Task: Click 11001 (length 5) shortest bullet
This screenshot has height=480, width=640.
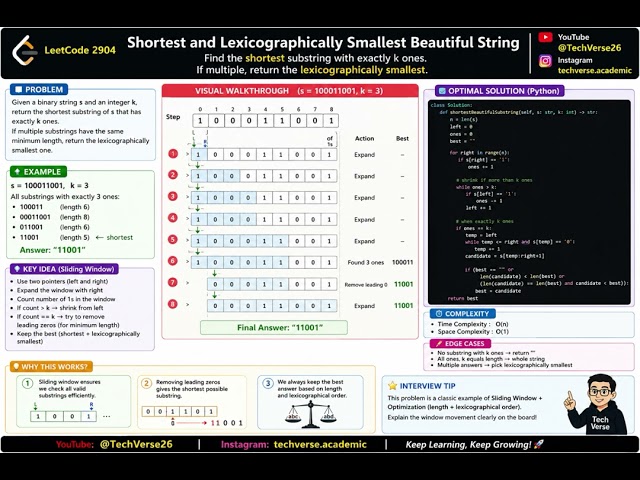Action: tap(73, 238)
